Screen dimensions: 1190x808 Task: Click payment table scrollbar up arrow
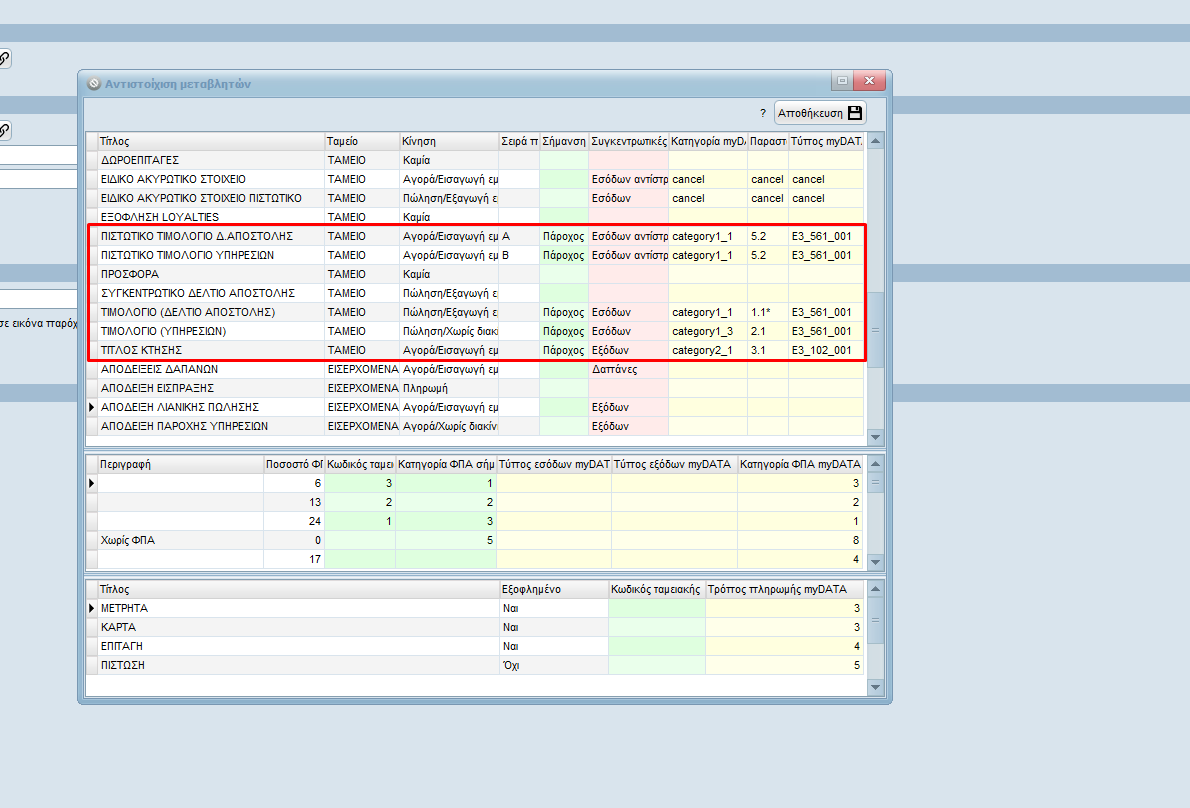(x=875, y=589)
